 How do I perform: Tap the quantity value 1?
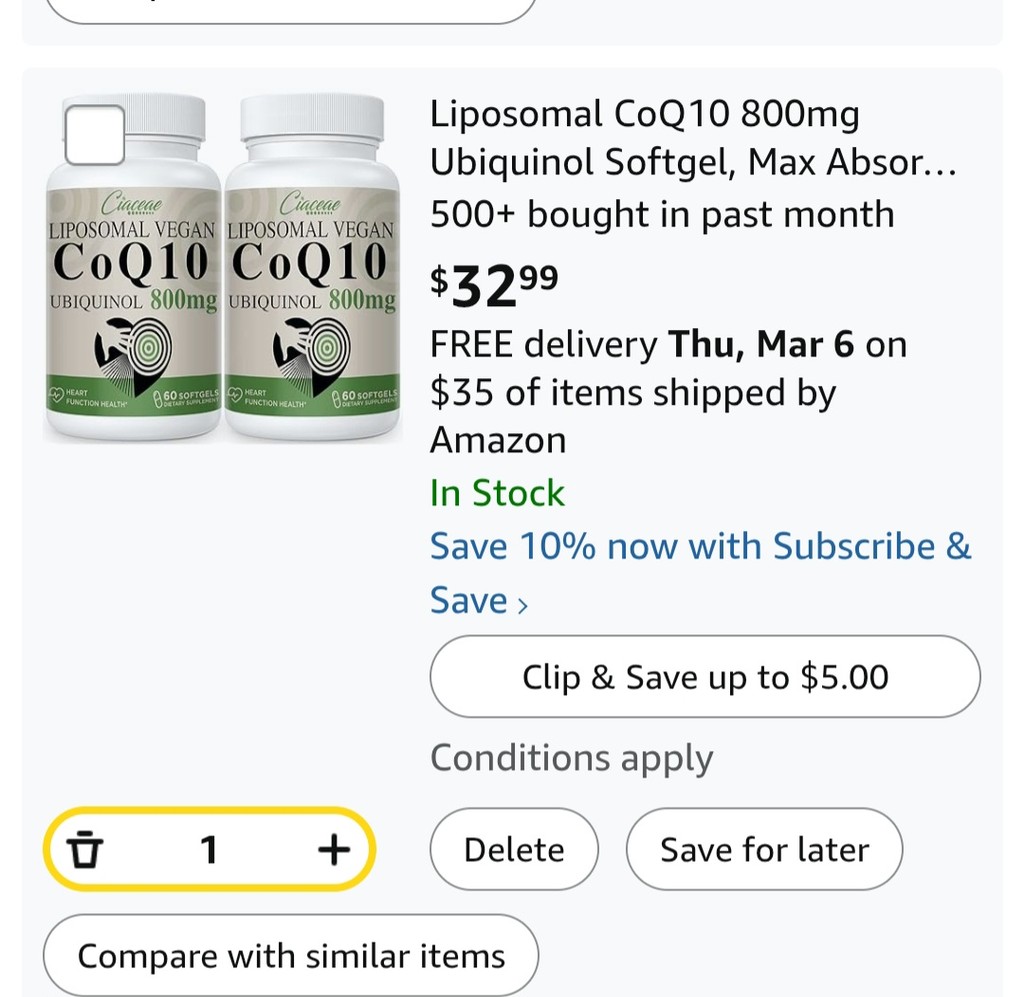click(x=209, y=849)
